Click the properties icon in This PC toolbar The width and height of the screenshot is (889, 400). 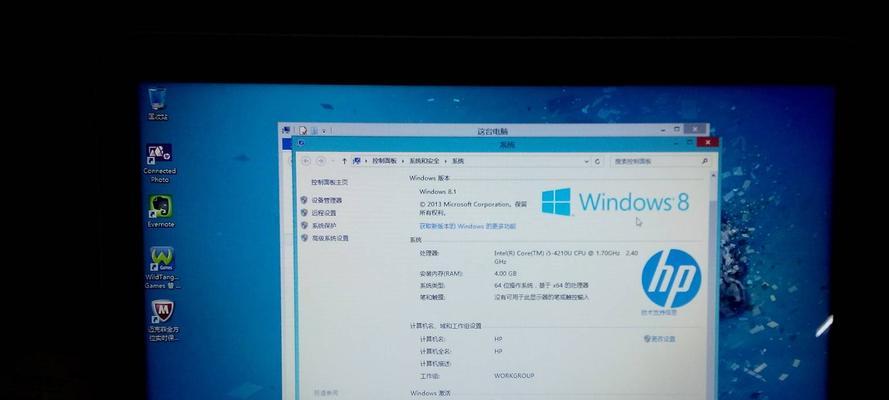[x=303, y=130]
